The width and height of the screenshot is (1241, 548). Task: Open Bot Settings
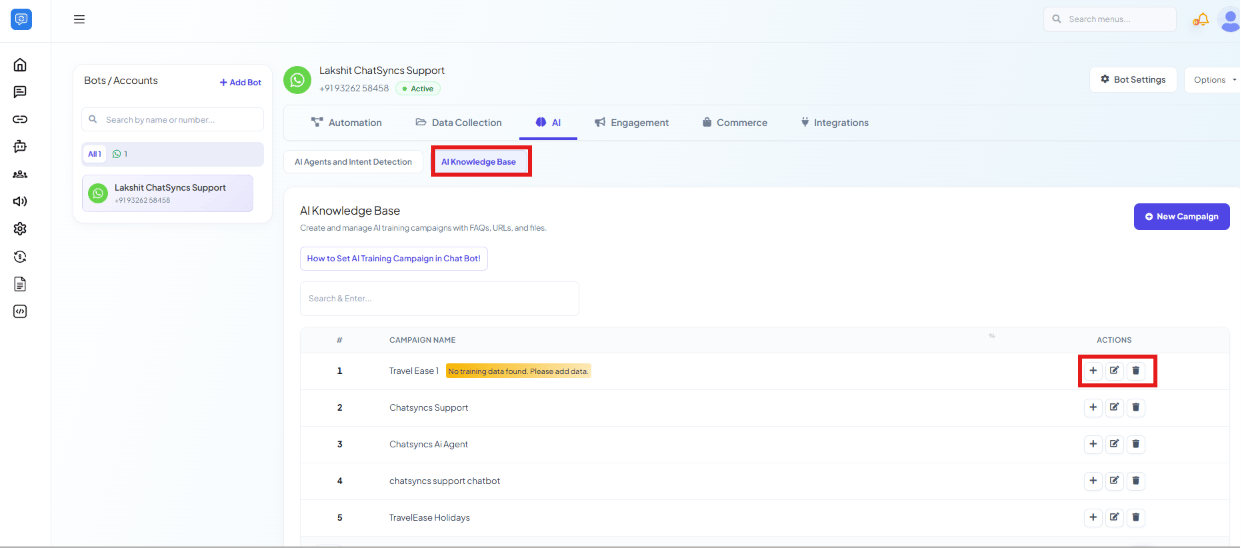[x=1133, y=80]
